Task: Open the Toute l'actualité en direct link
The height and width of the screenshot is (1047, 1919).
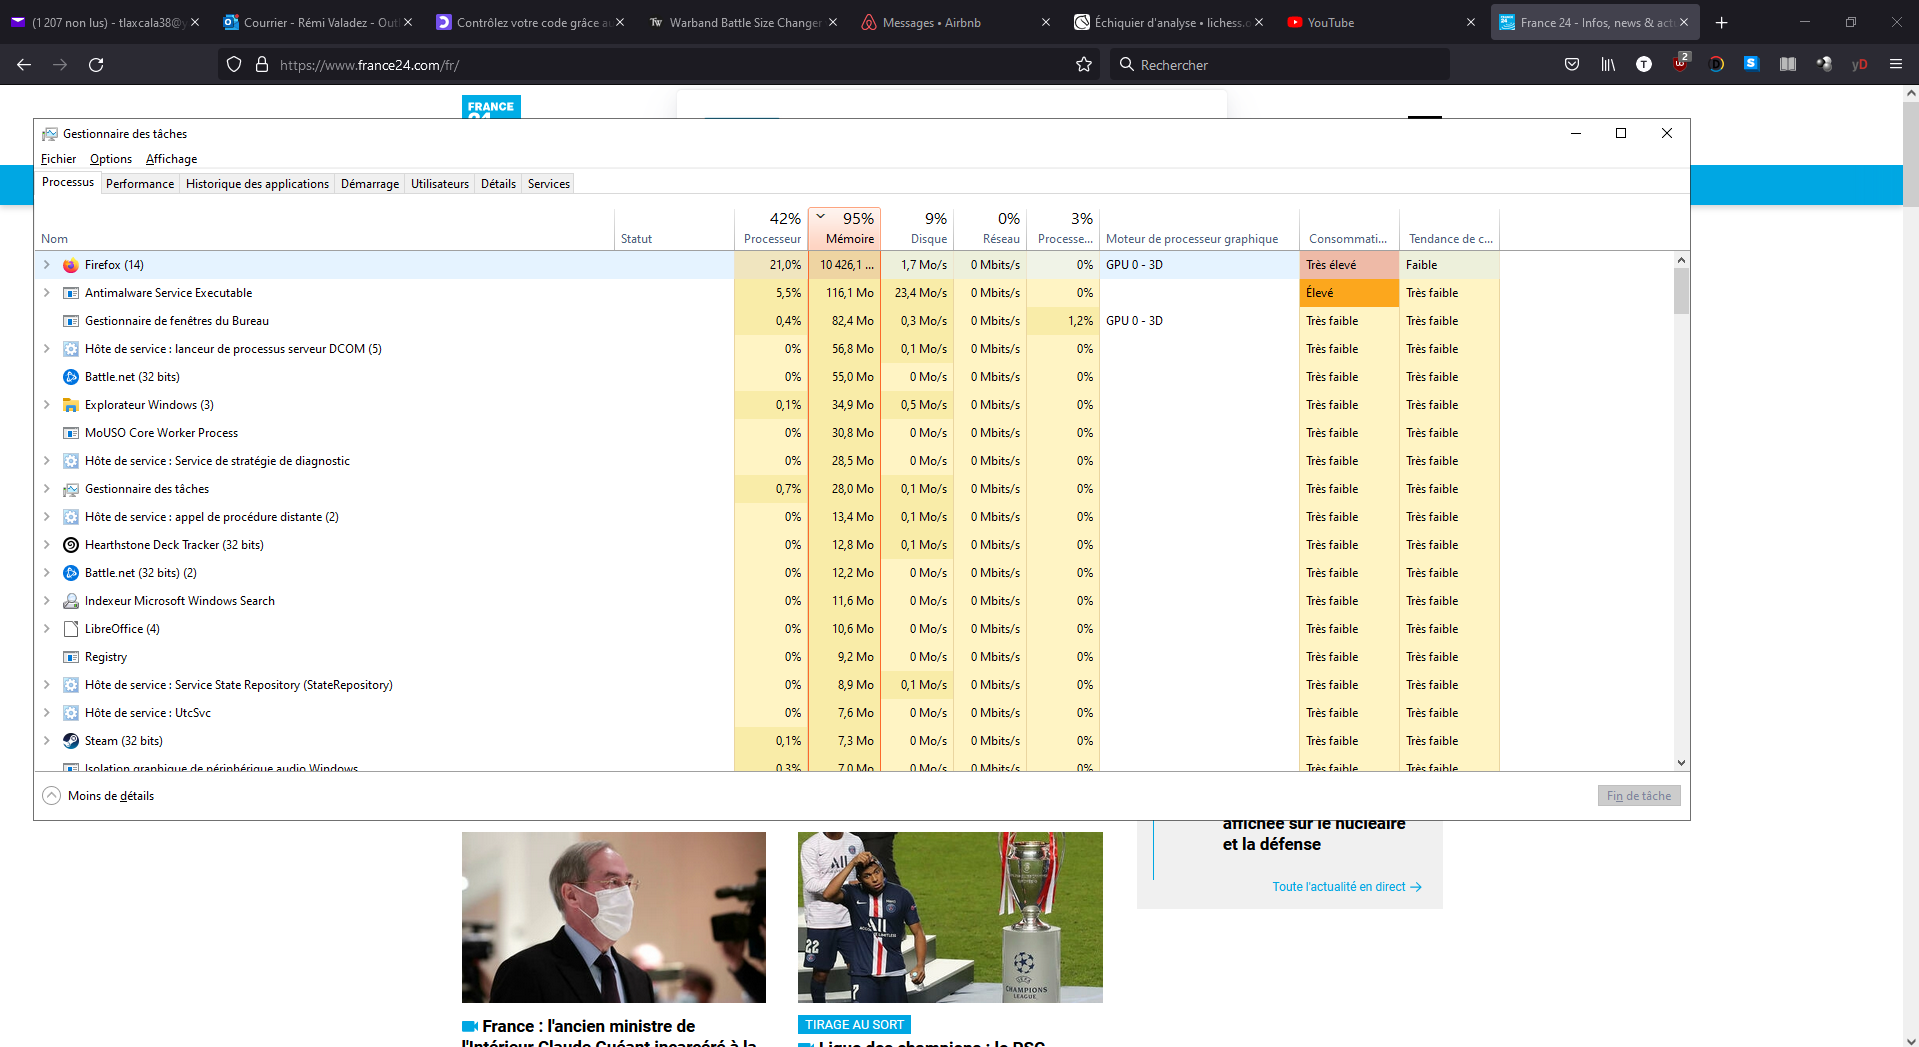Action: pyautogui.click(x=1347, y=887)
